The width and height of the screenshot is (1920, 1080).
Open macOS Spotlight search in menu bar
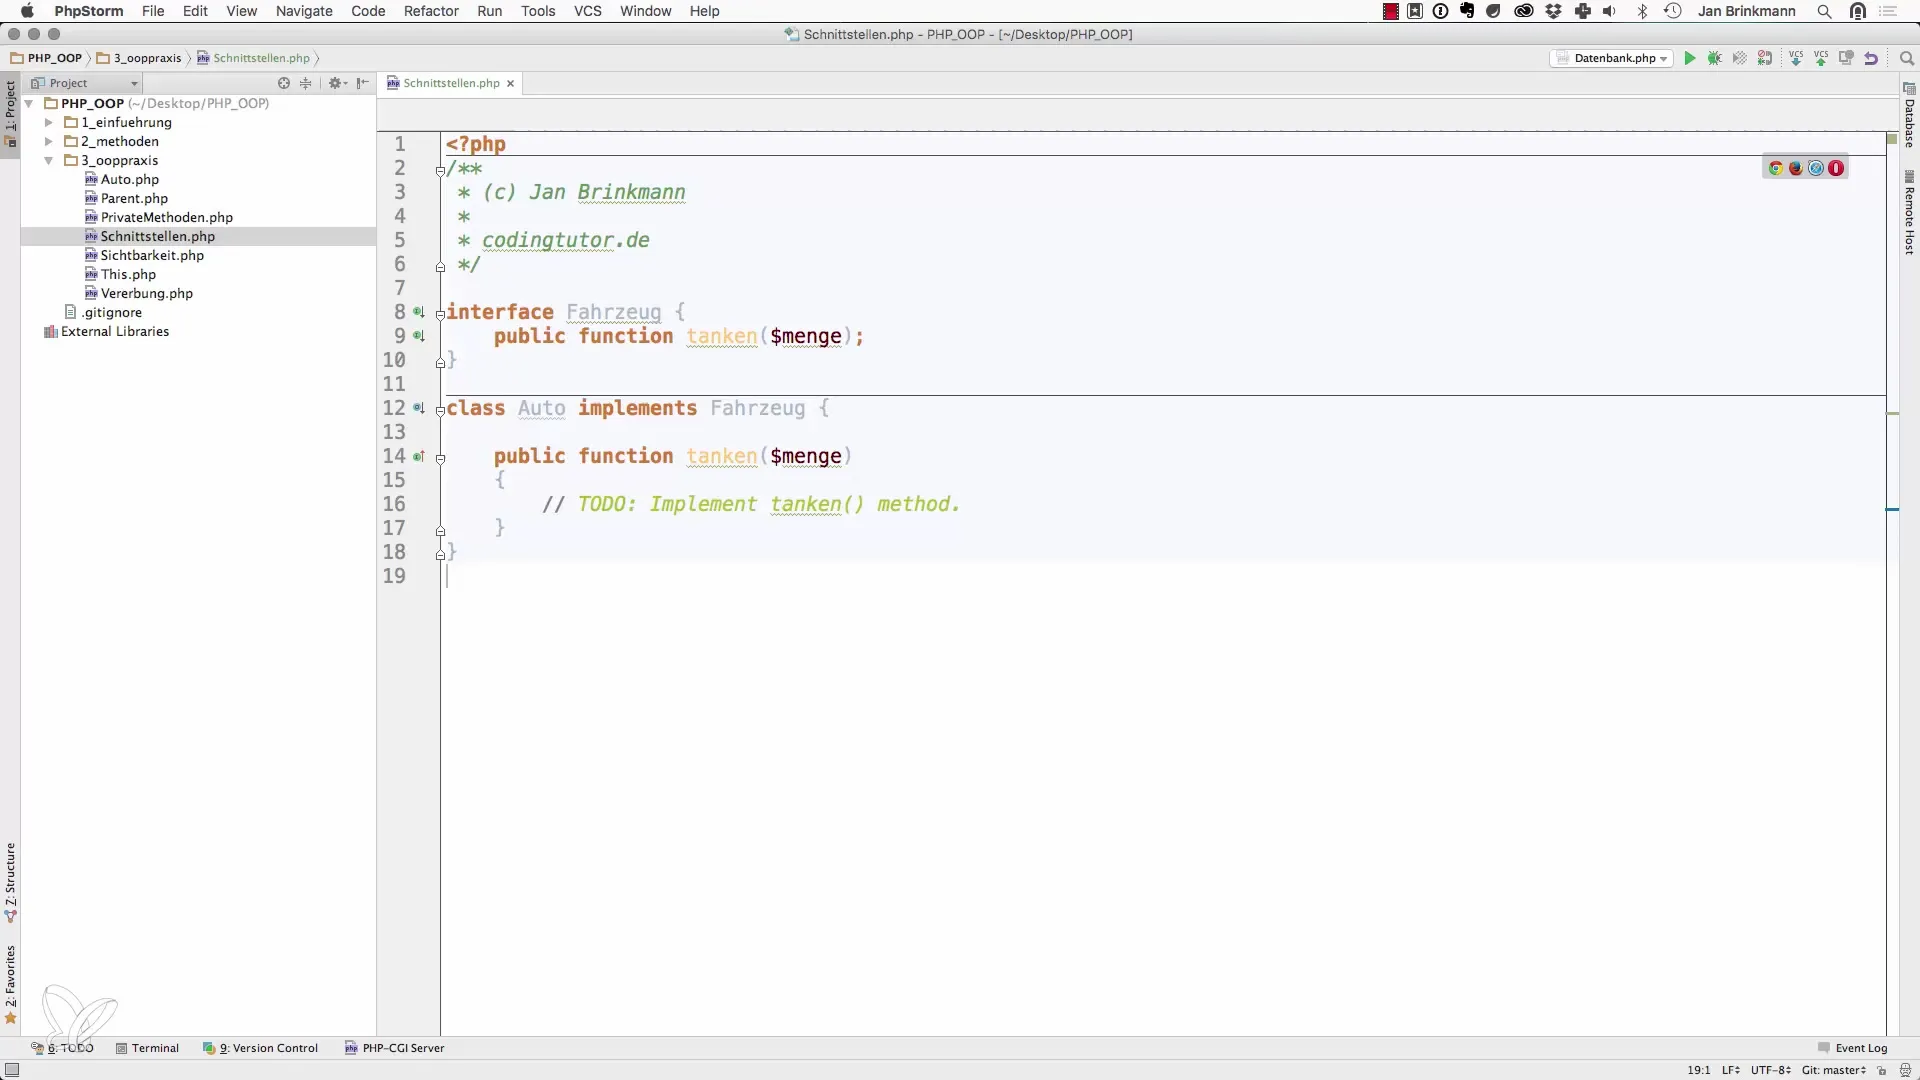coord(1824,11)
